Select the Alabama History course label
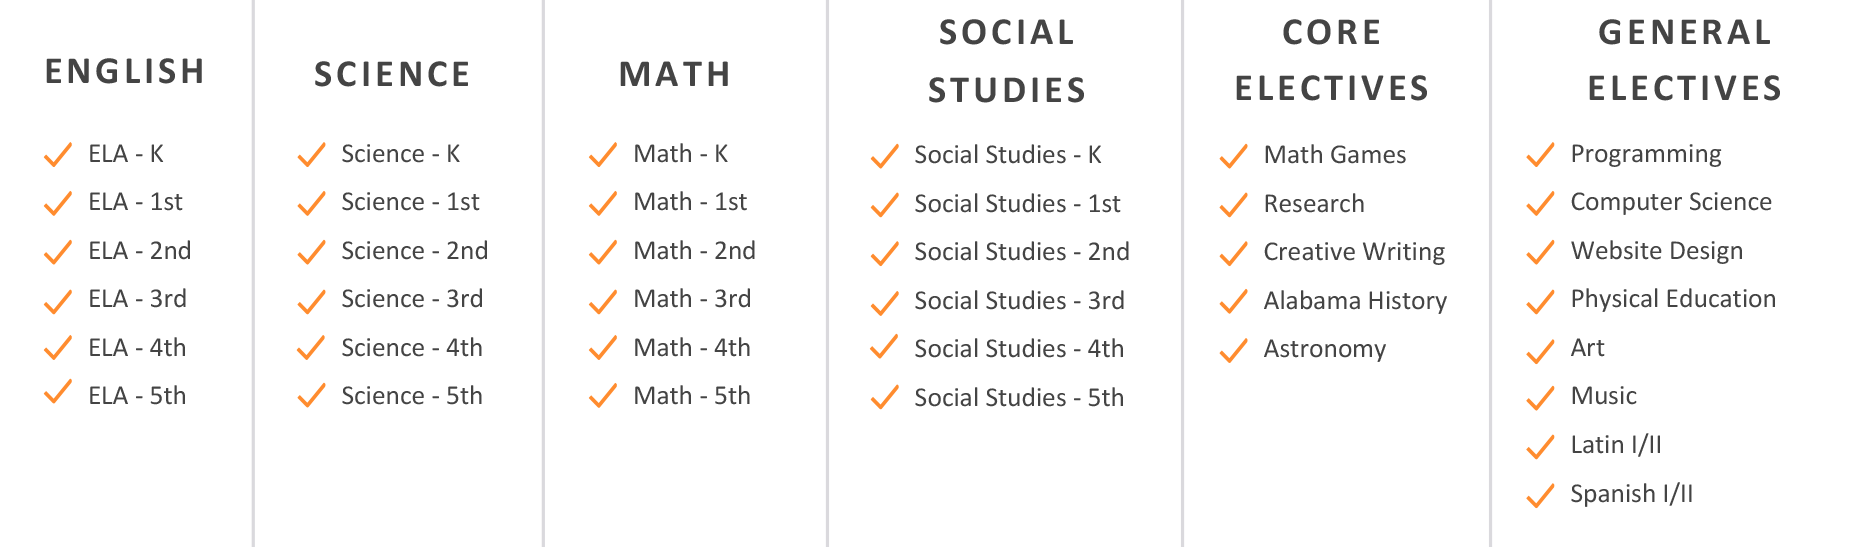This screenshot has width=1875, height=547. (1354, 301)
